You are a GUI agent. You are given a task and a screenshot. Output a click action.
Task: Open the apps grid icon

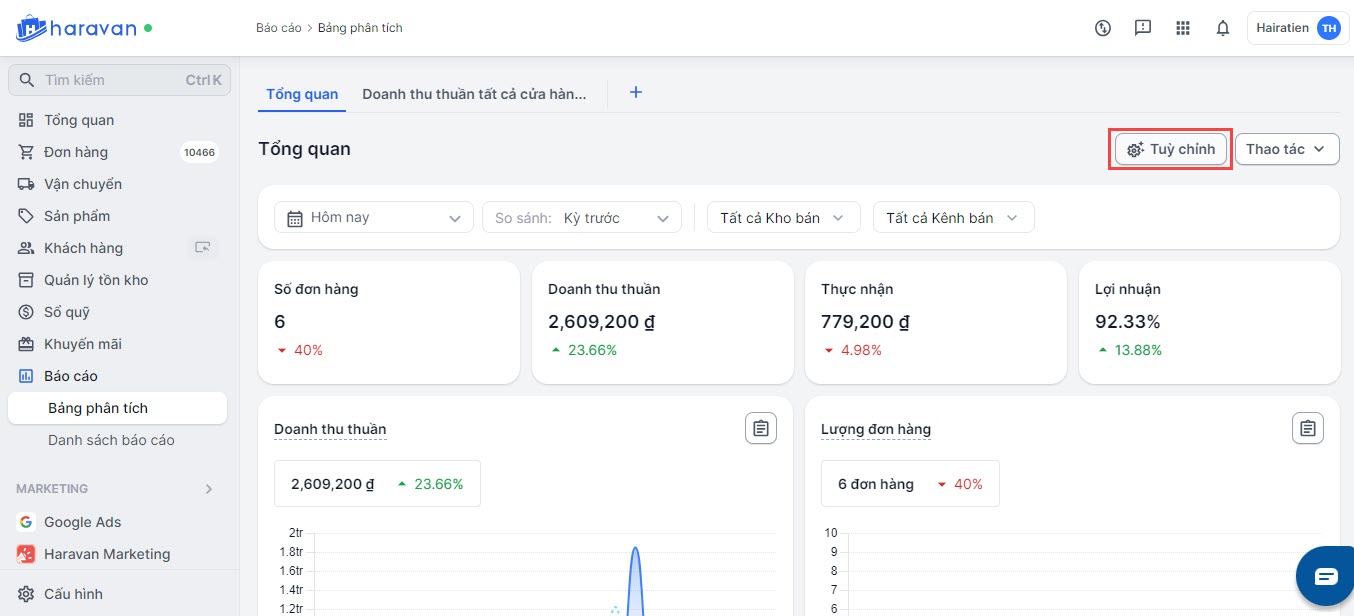coord(1183,28)
